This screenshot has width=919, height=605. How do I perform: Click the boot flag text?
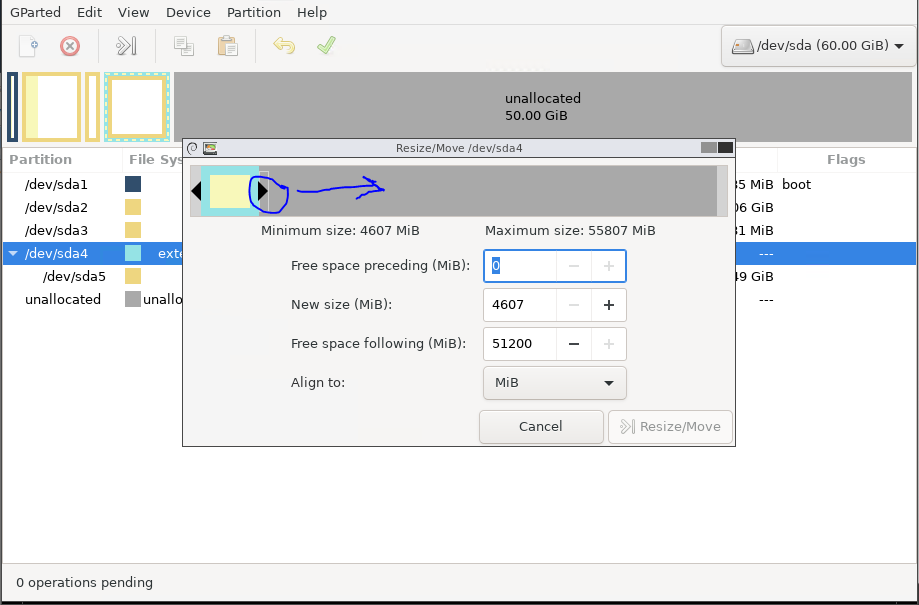[x=797, y=185]
